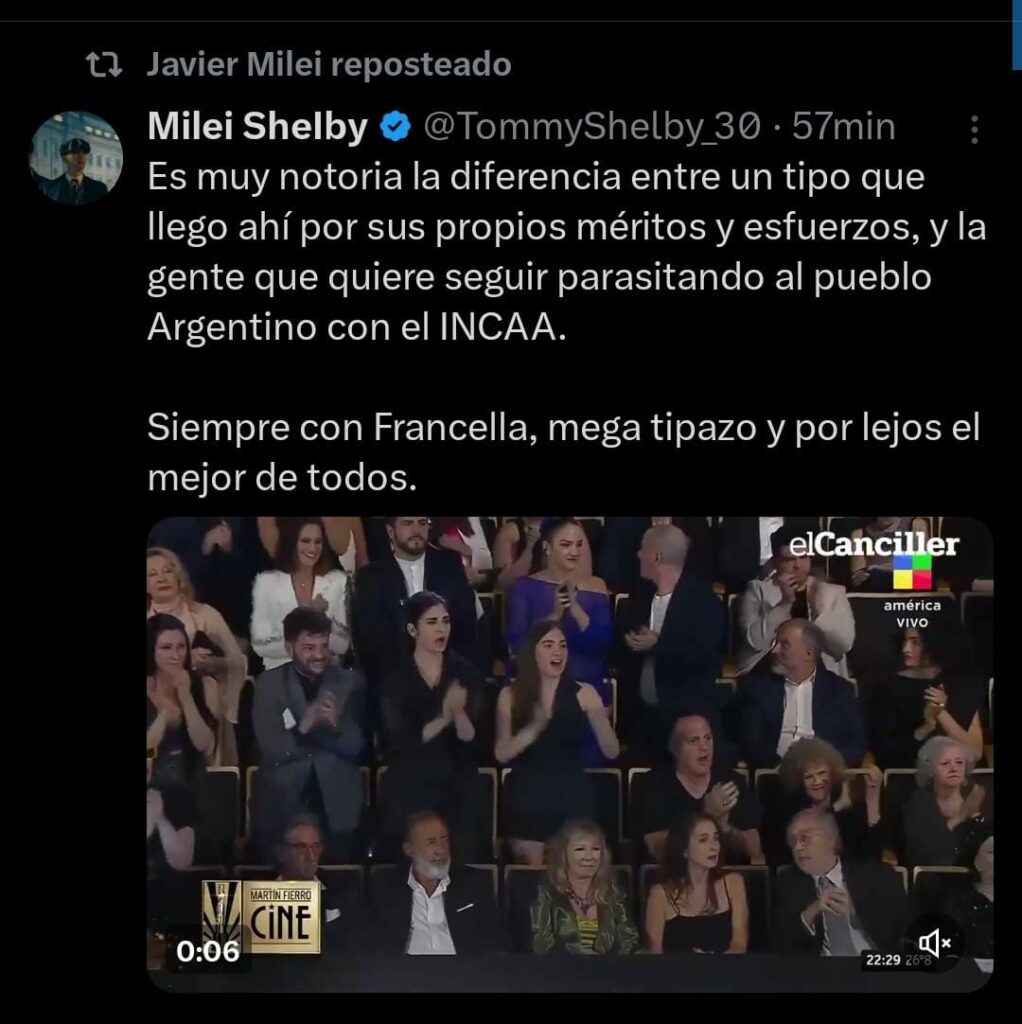The height and width of the screenshot is (1024, 1022).
Task: Click the golden statuette logo in video
Action: [221, 917]
